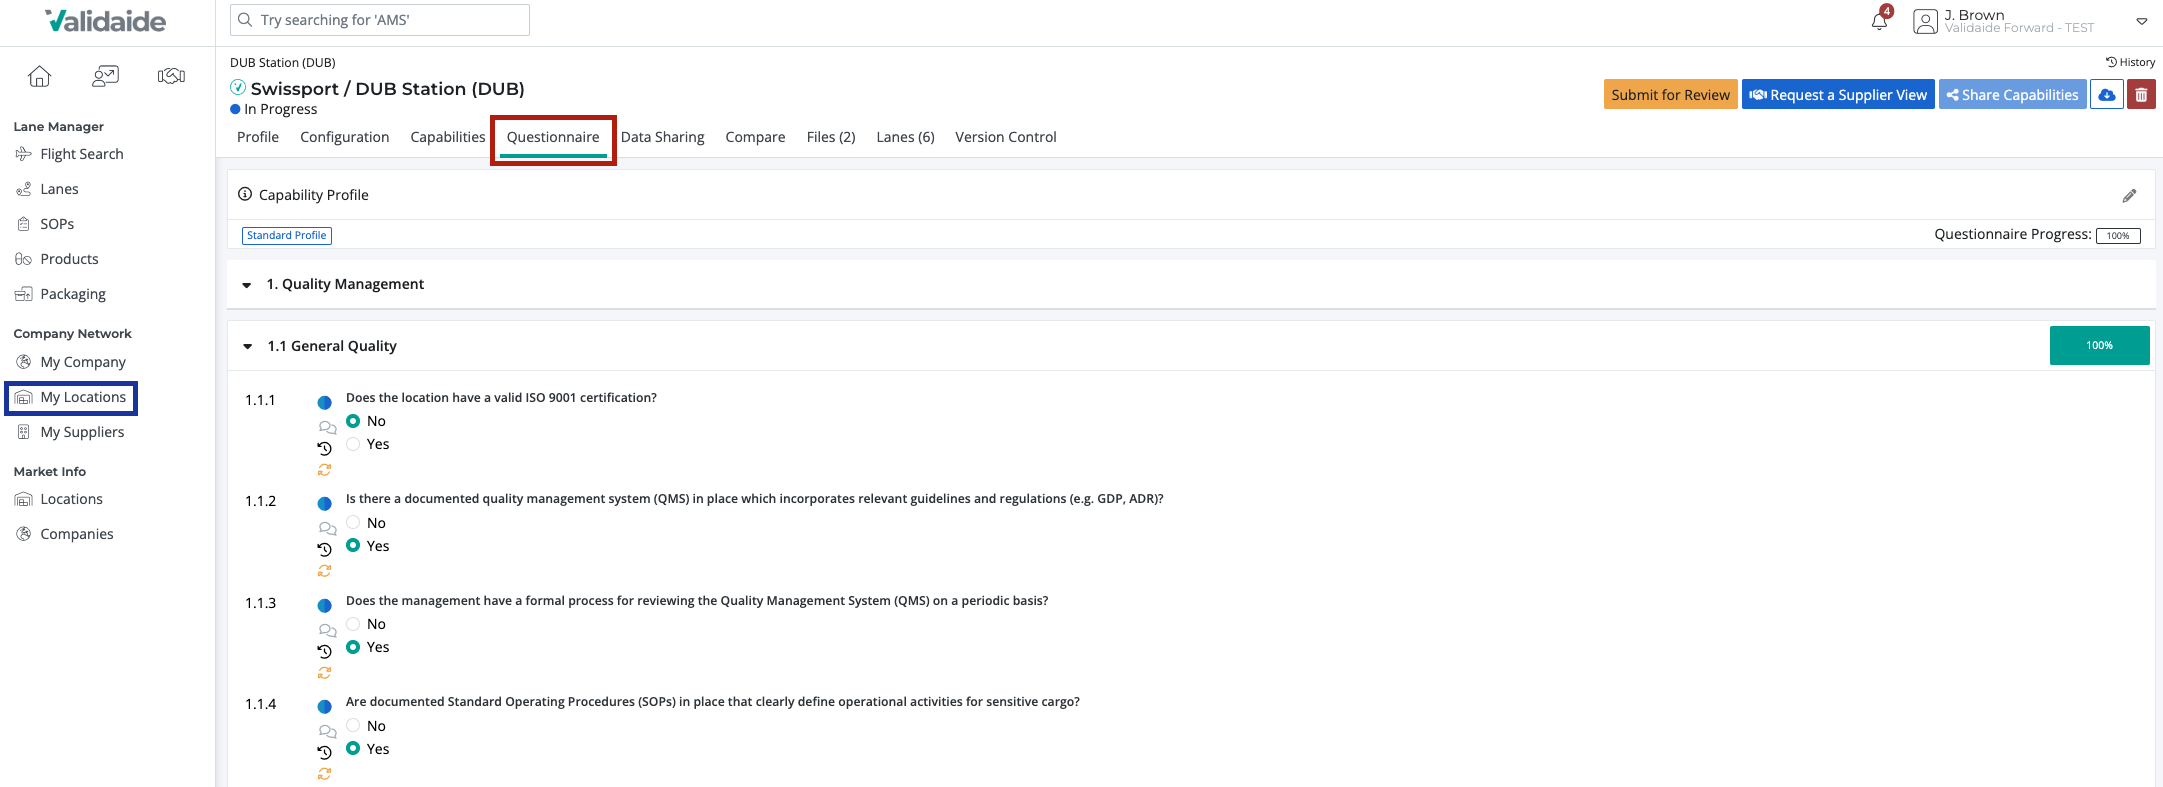
Task: Click Share Capabilities button
Action: pyautogui.click(x=2012, y=95)
